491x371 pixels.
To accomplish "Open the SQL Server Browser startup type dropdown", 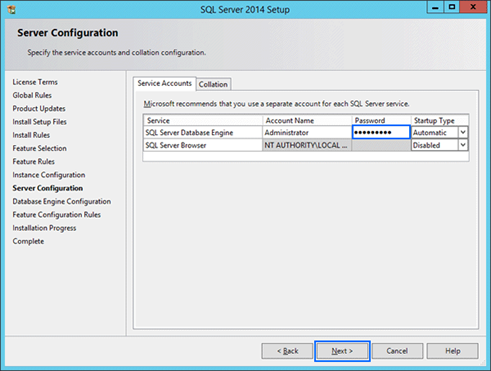I will tap(463, 145).
